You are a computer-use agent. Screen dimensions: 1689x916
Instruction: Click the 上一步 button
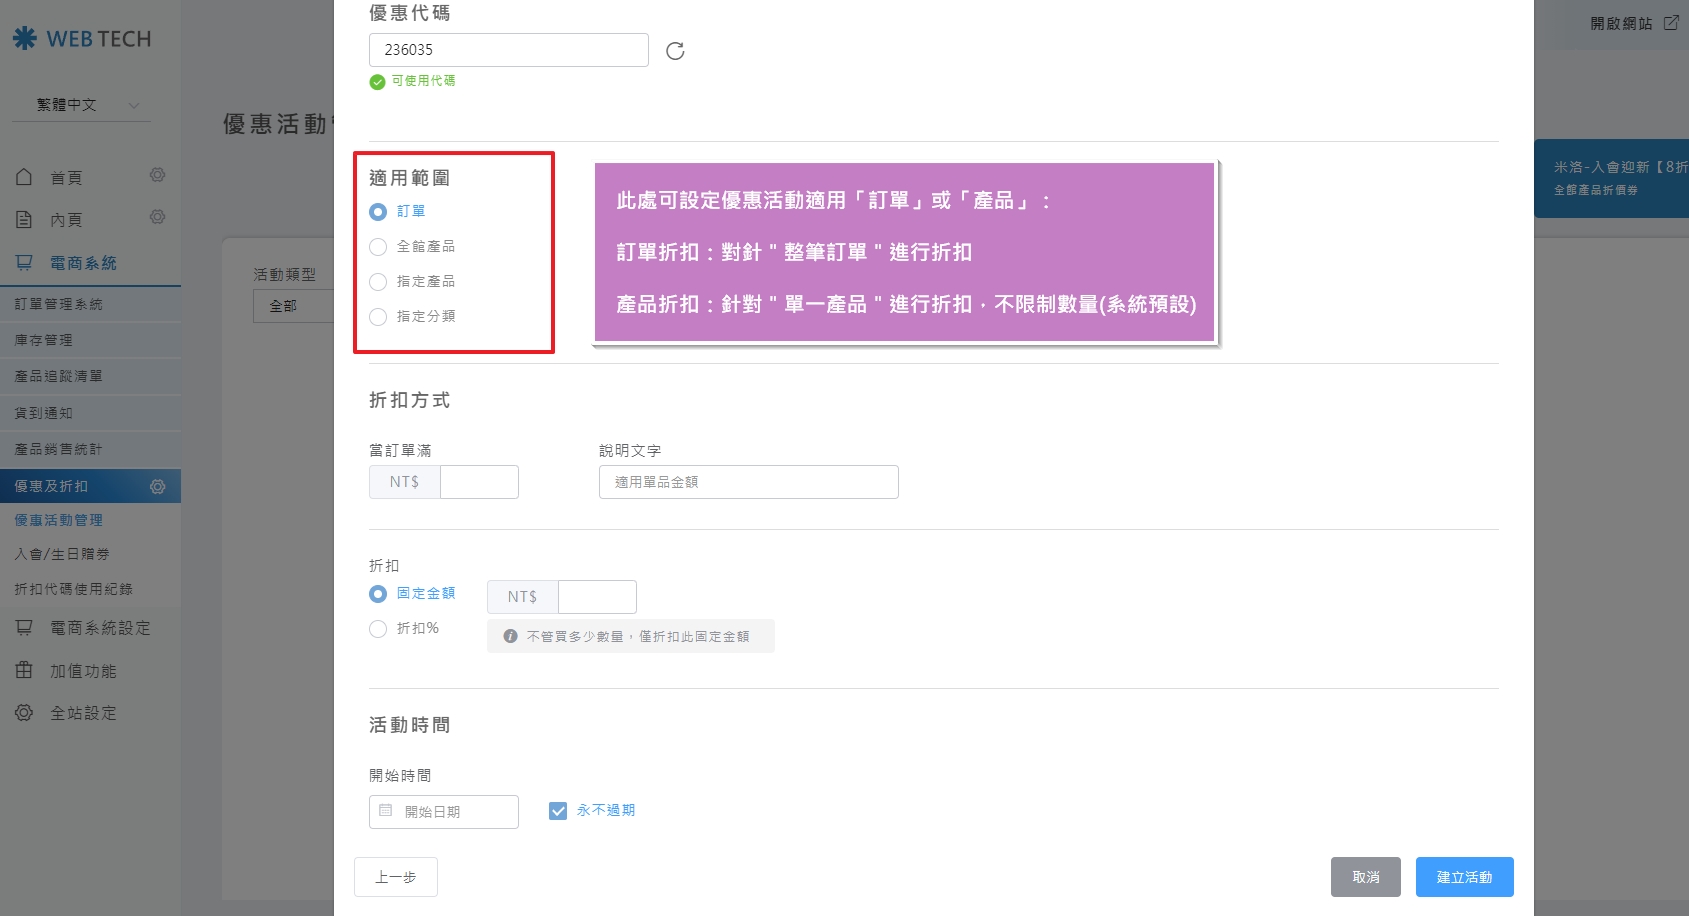(x=395, y=877)
